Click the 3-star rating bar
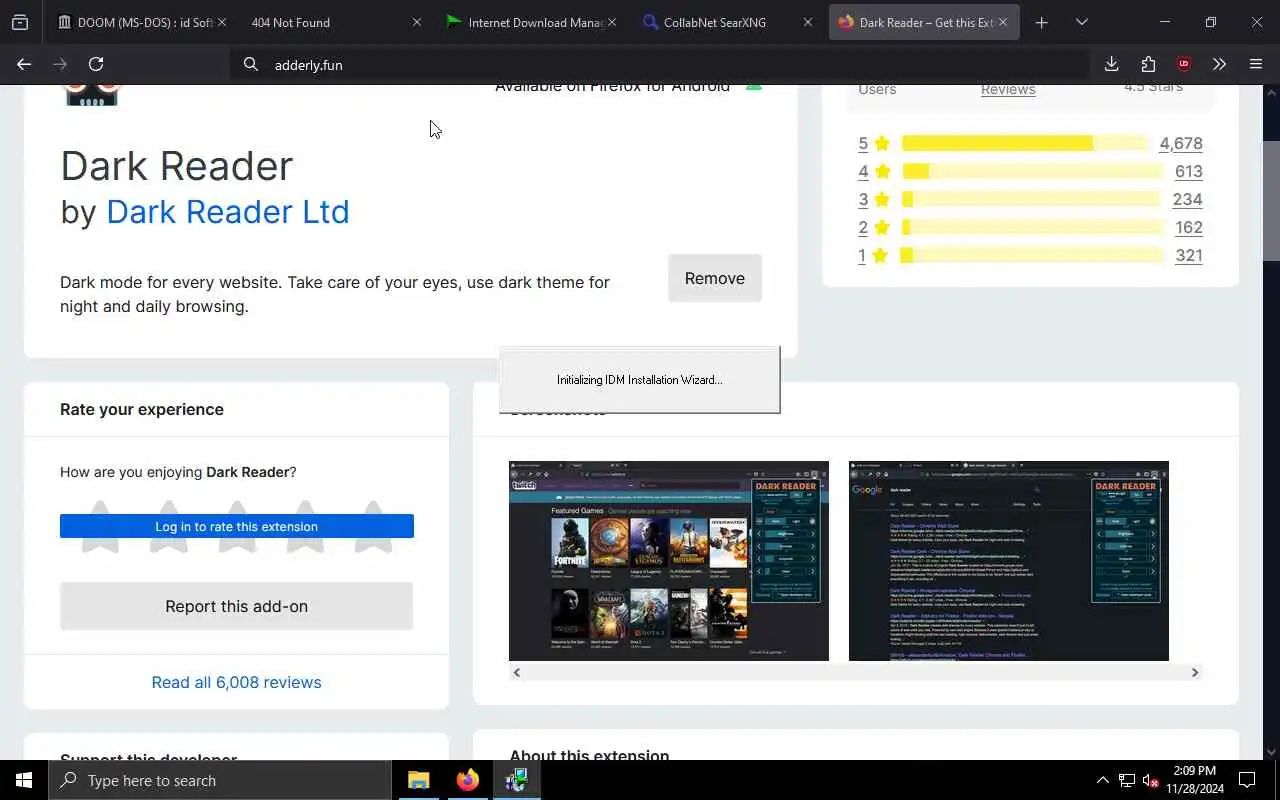The image size is (1280, 800). pos(1031,199)
